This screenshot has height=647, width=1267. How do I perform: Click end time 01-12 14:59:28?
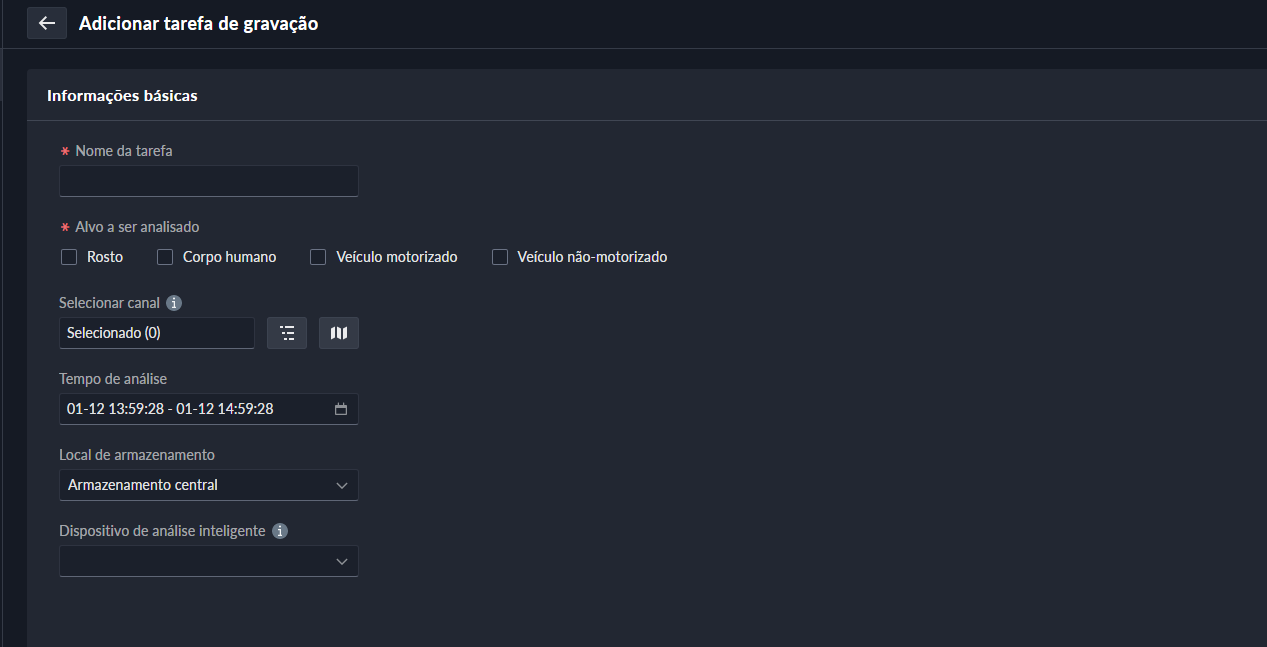[225, 409]
